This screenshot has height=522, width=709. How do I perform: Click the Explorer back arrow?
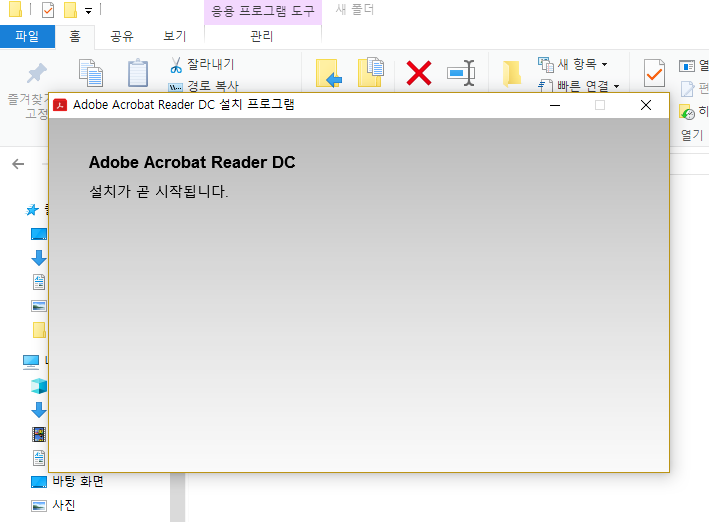(x=18, y=164)
